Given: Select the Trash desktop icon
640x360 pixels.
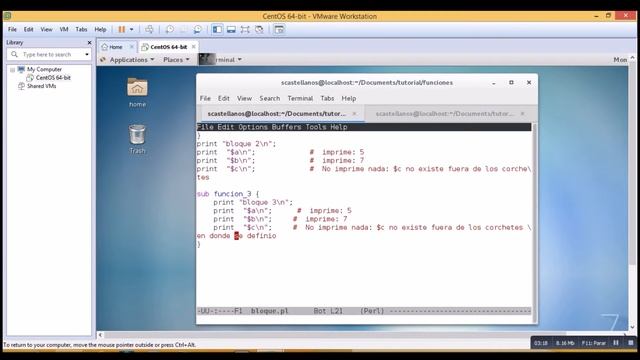Looking at the screenshot, I should (137, 139).
